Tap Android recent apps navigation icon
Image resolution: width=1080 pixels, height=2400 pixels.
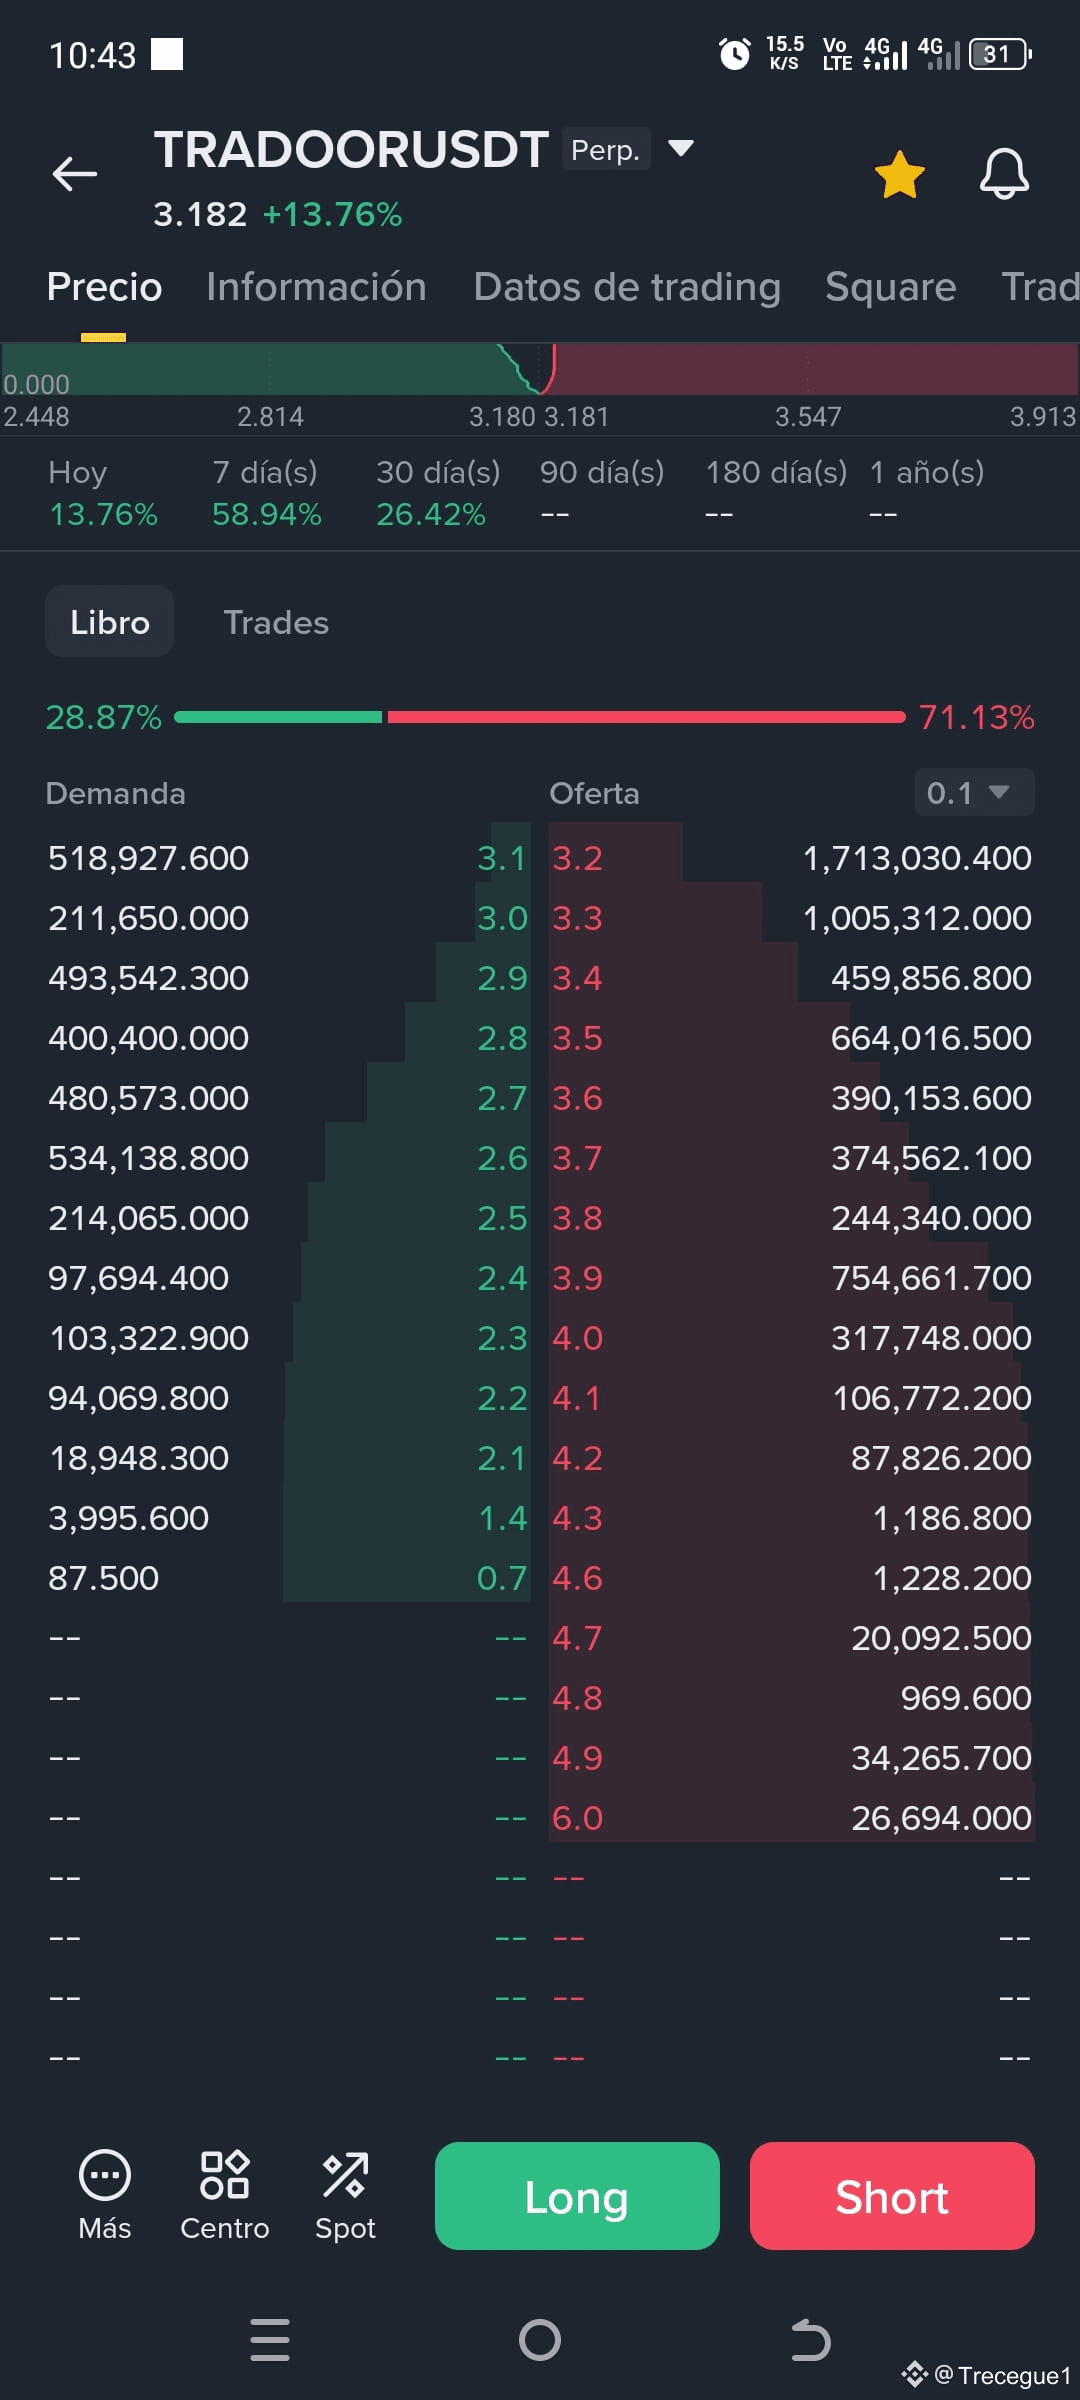[270, 2340]
